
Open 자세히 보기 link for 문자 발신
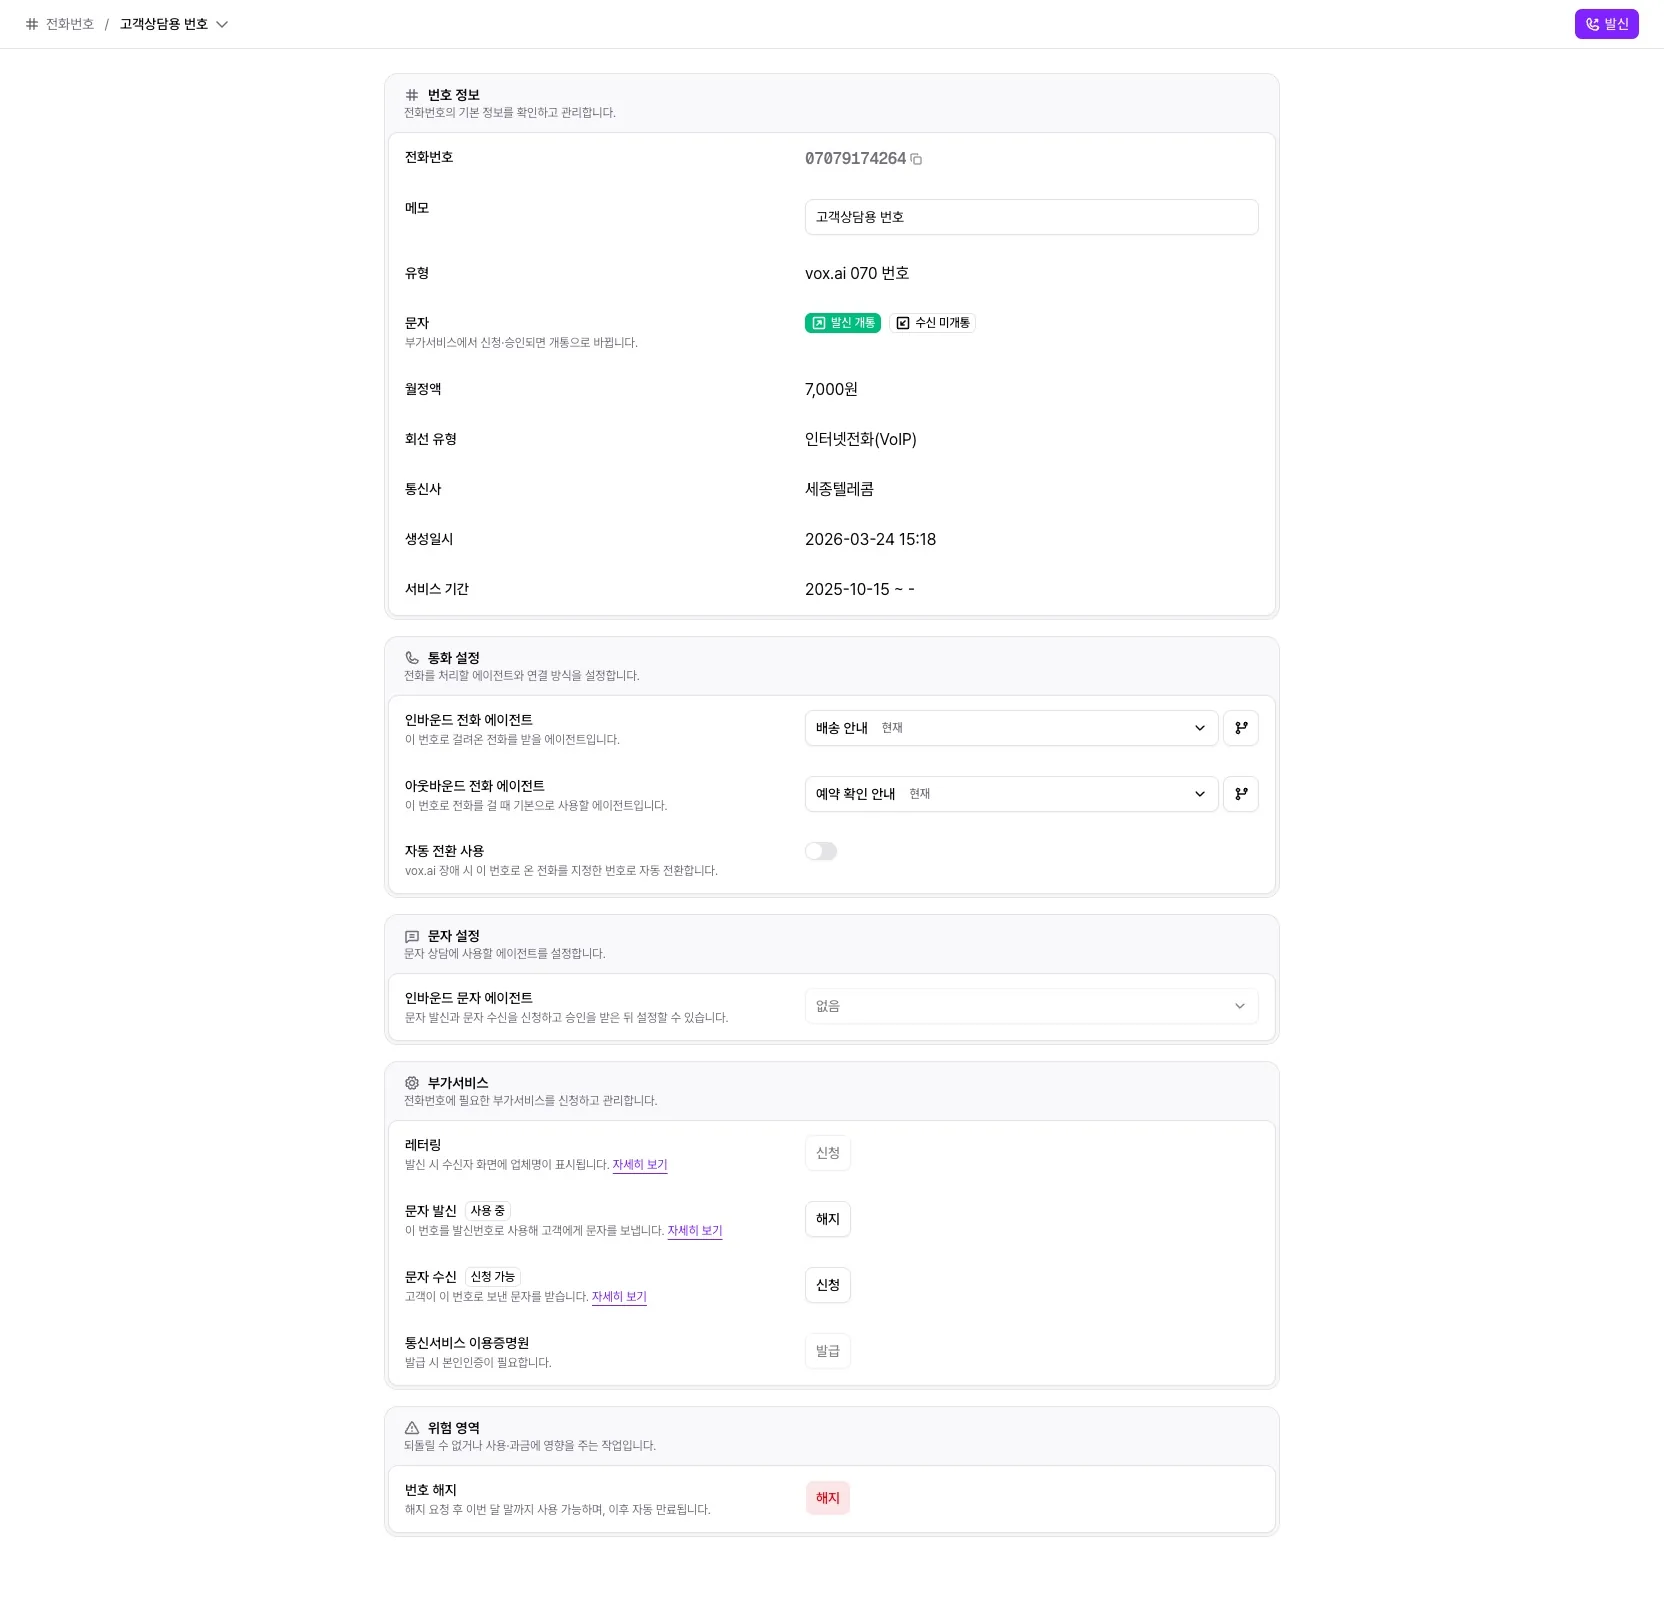click(x=695, y=1231)
